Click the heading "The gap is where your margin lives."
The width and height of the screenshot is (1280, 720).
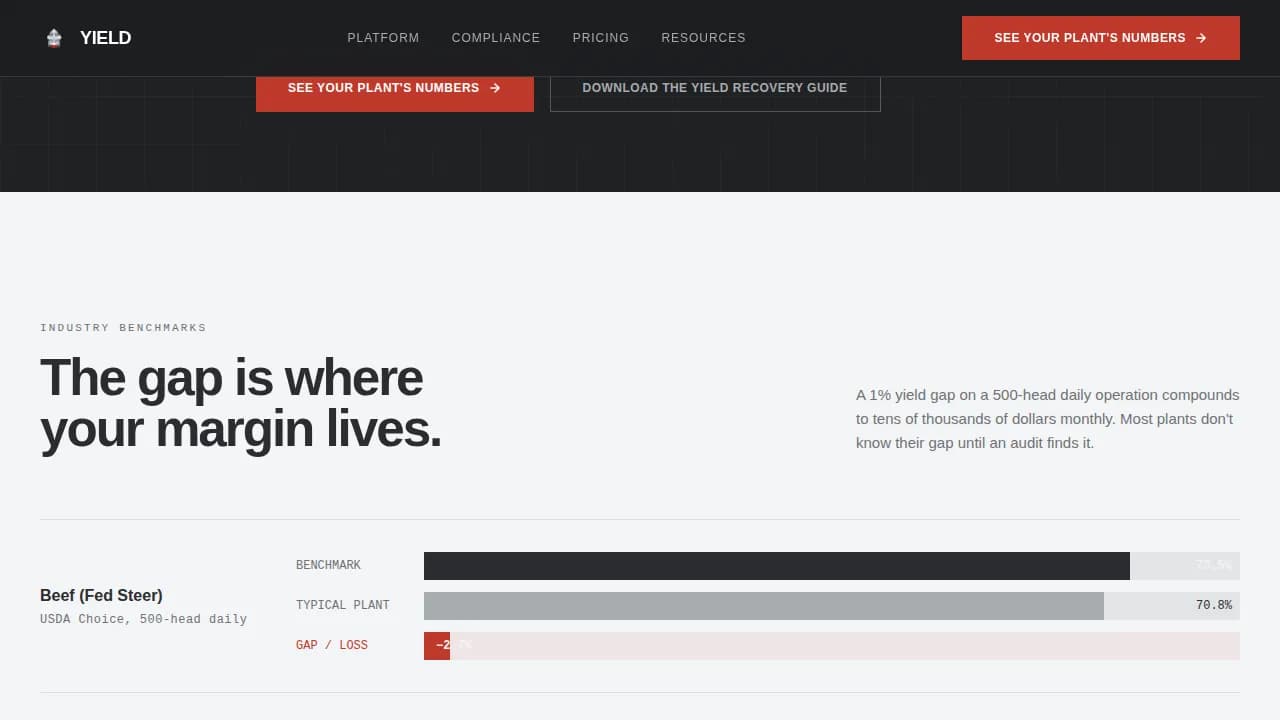[x=241, y=404]
